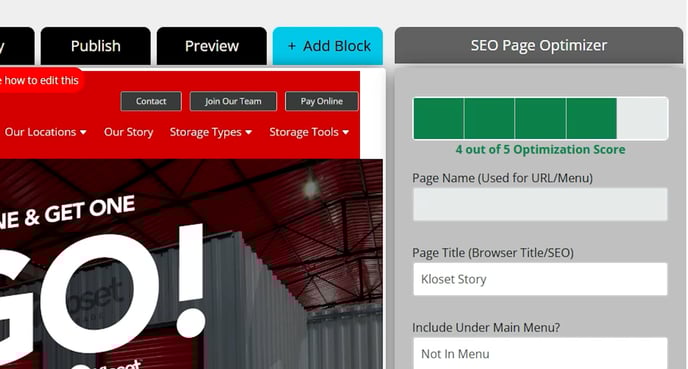Edit the Page Title field with Kloset Story
The image size is (688, 369).
(540, 279)
